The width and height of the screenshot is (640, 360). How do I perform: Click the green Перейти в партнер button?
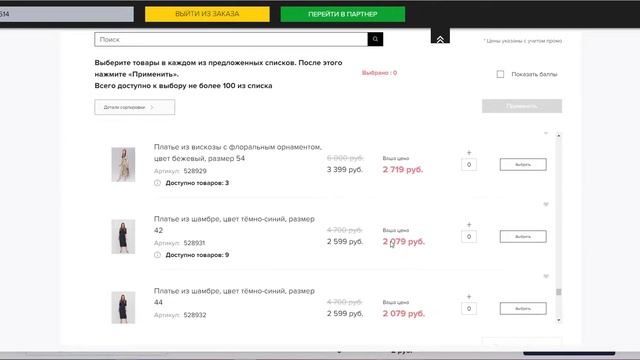click(x=343, y=14)
